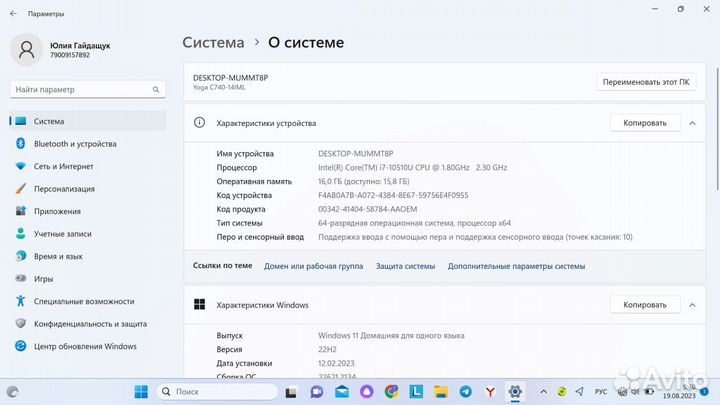Focus the Найти параметр search field

pyautogui.click(x=88, y=90)
